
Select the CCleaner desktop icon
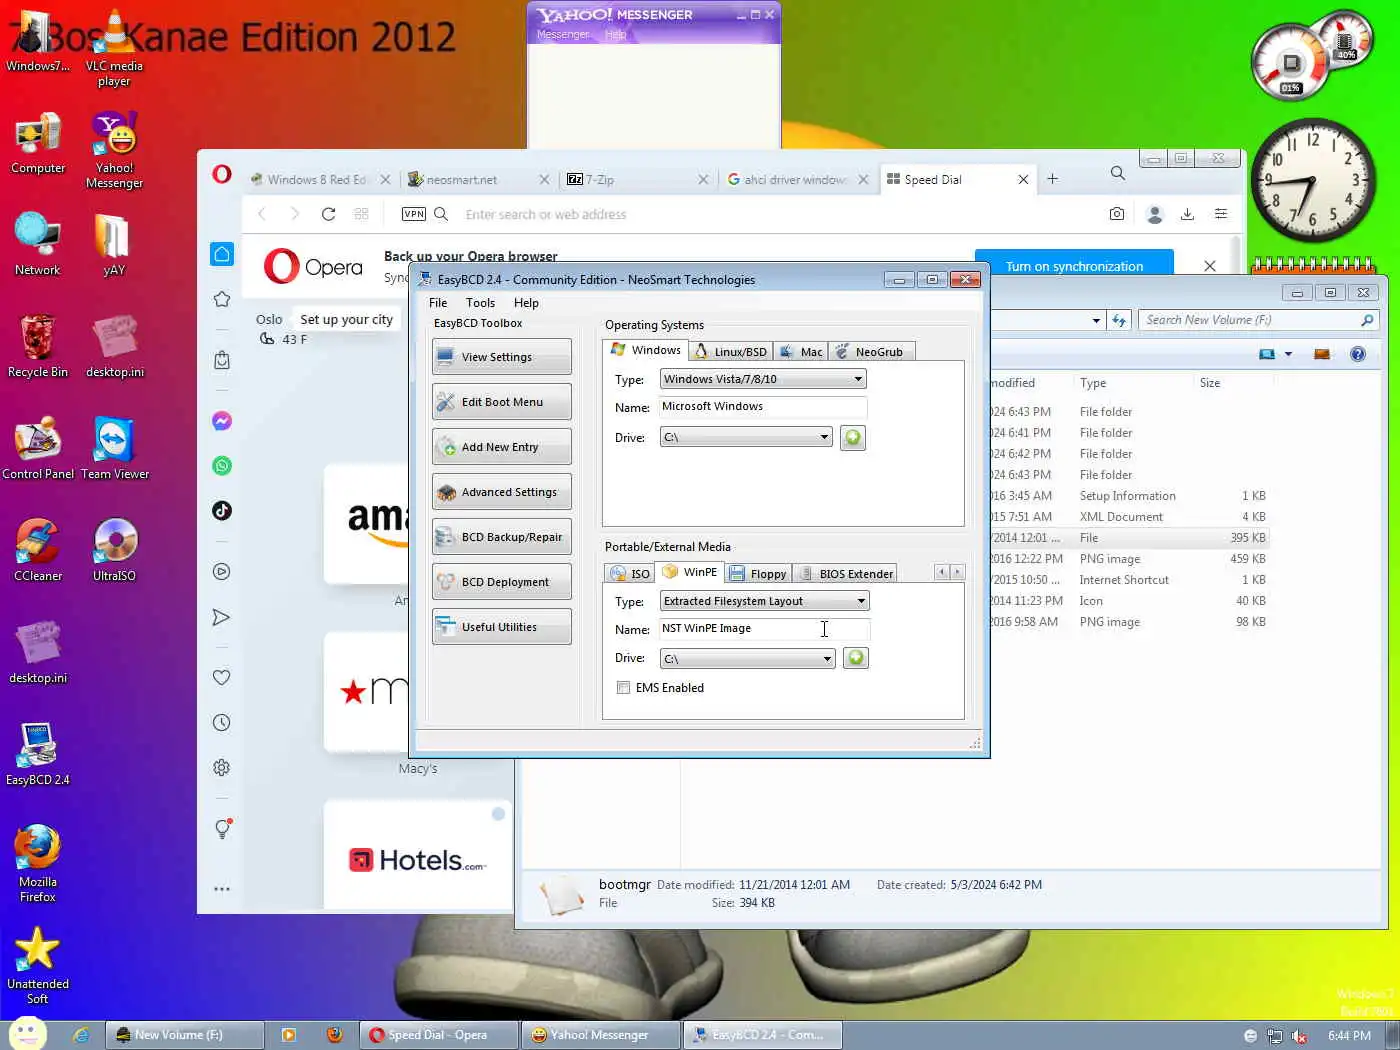pyautogui.click(x=38, y=549)
